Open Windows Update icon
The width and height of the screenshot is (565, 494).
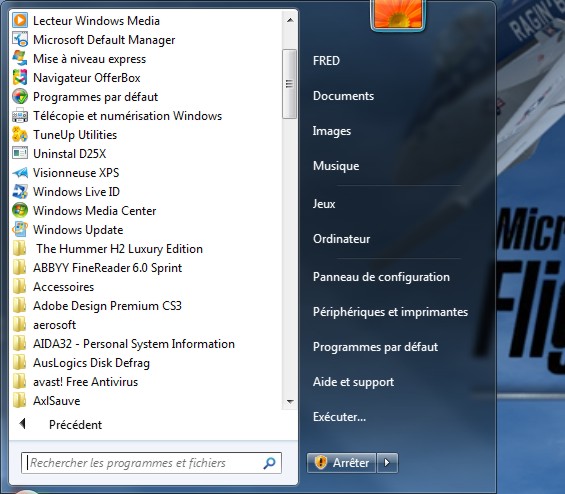point(19,230)
